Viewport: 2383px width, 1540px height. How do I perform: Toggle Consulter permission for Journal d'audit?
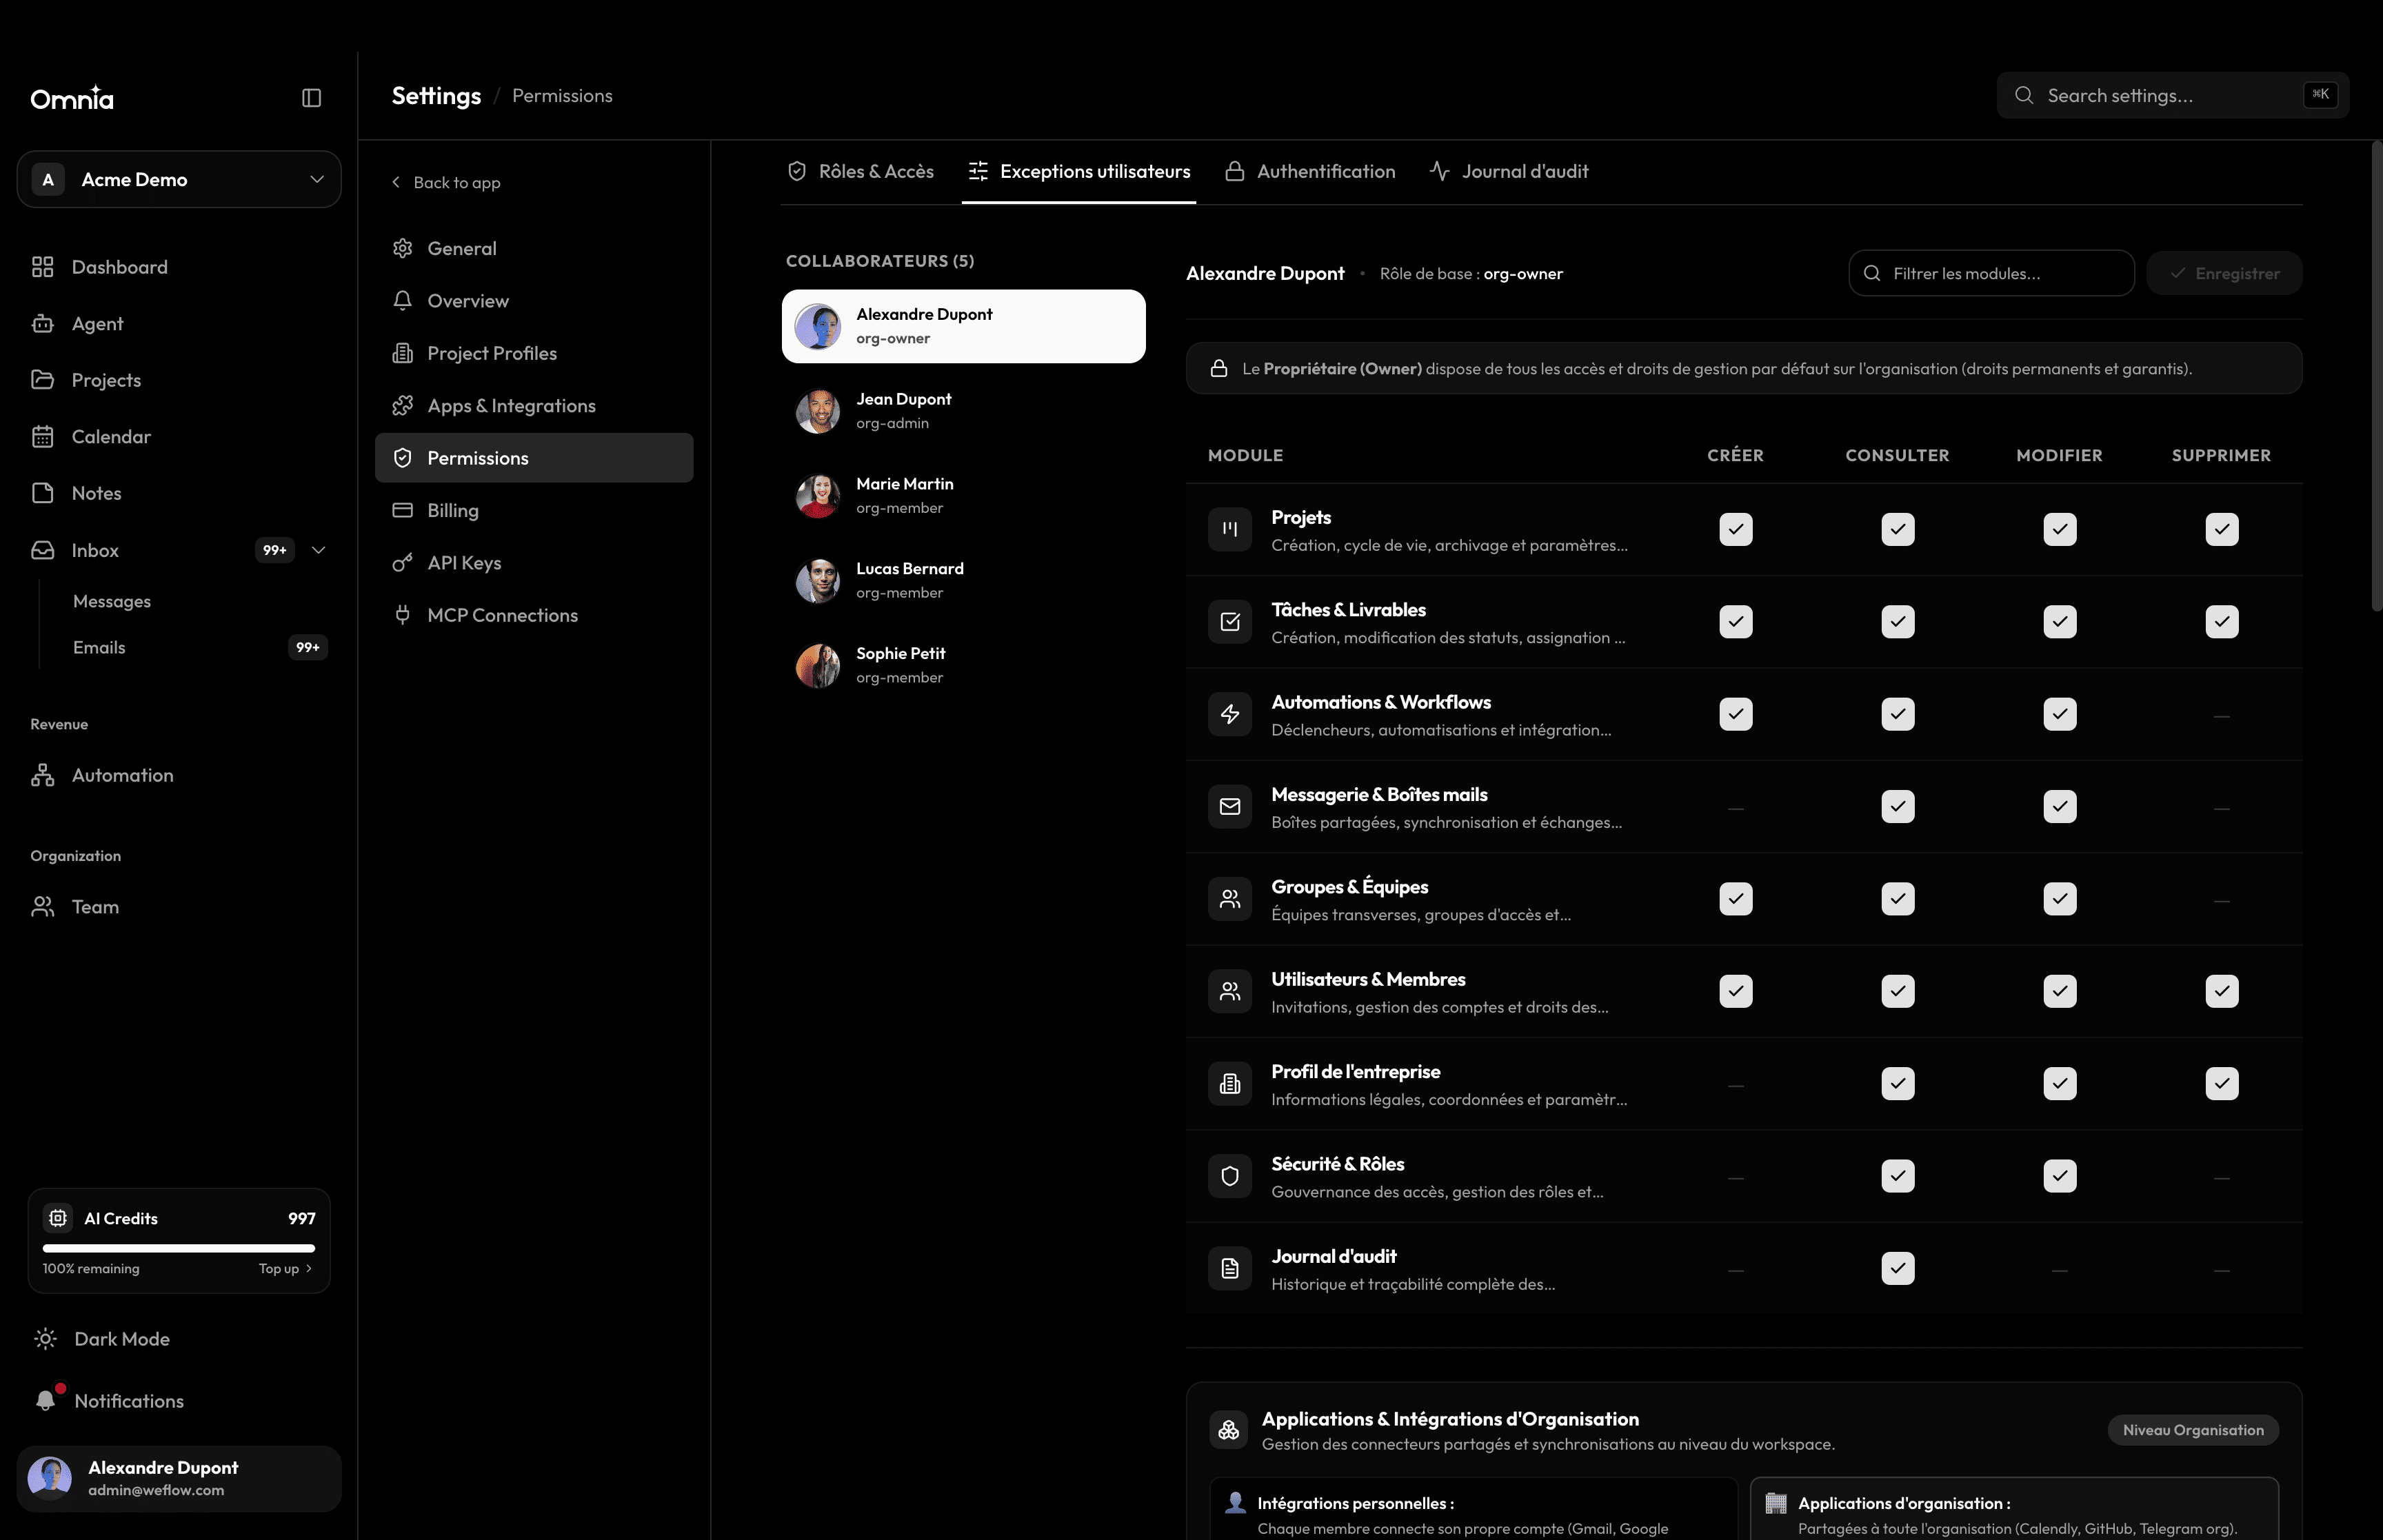(1898, 1269)
